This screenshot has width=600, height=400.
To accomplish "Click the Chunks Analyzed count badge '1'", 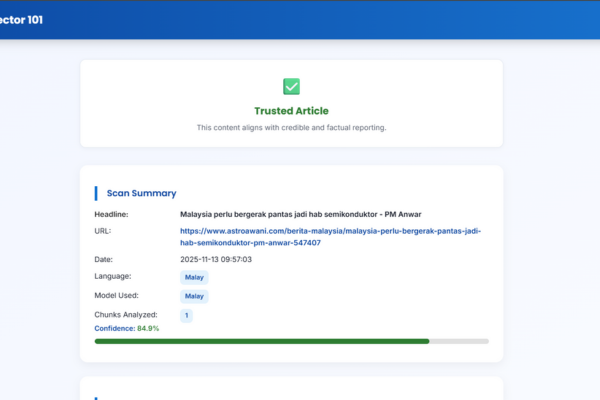I will click(186, 315).
